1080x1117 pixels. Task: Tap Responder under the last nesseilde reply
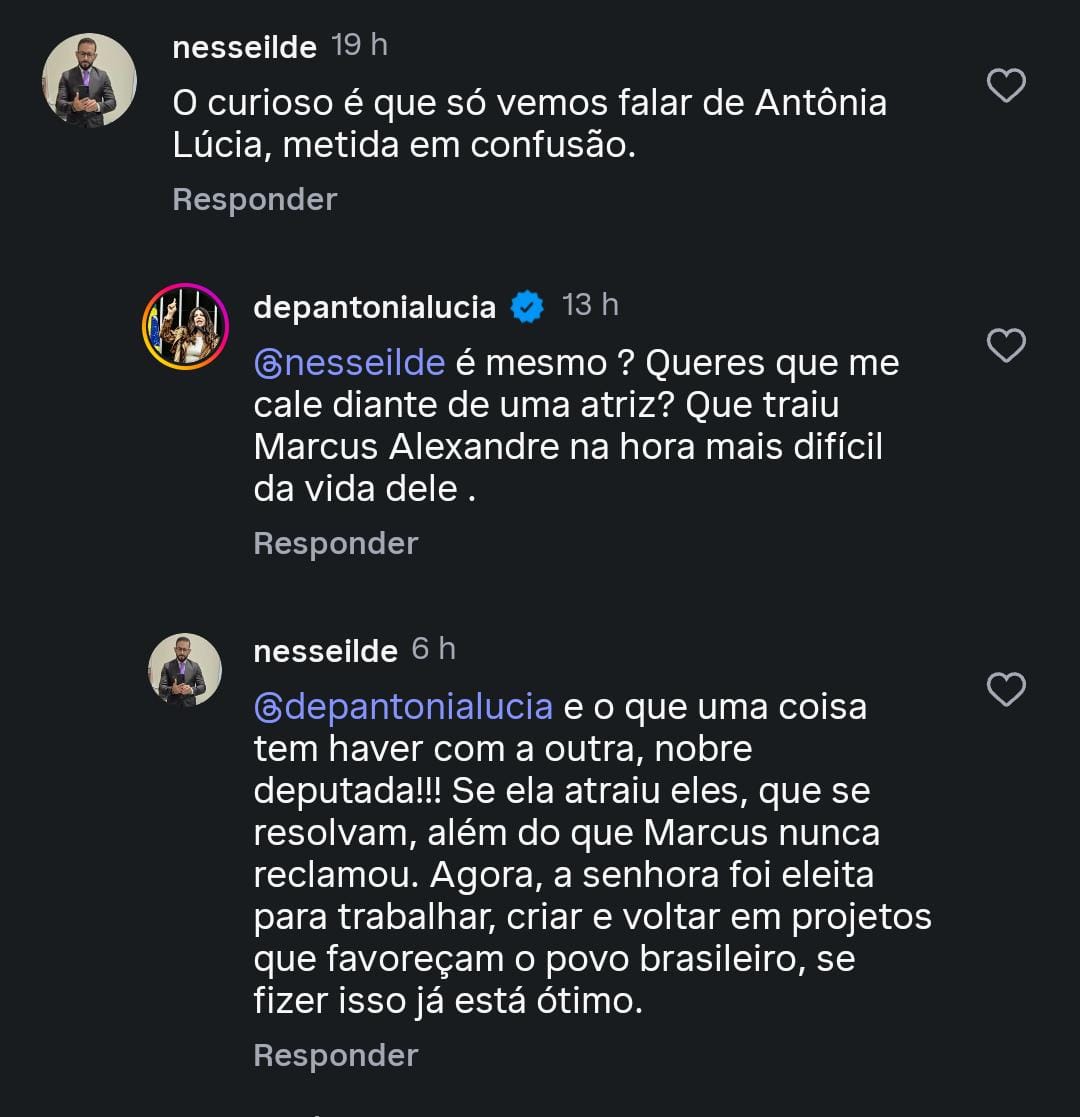[335, 1055]
